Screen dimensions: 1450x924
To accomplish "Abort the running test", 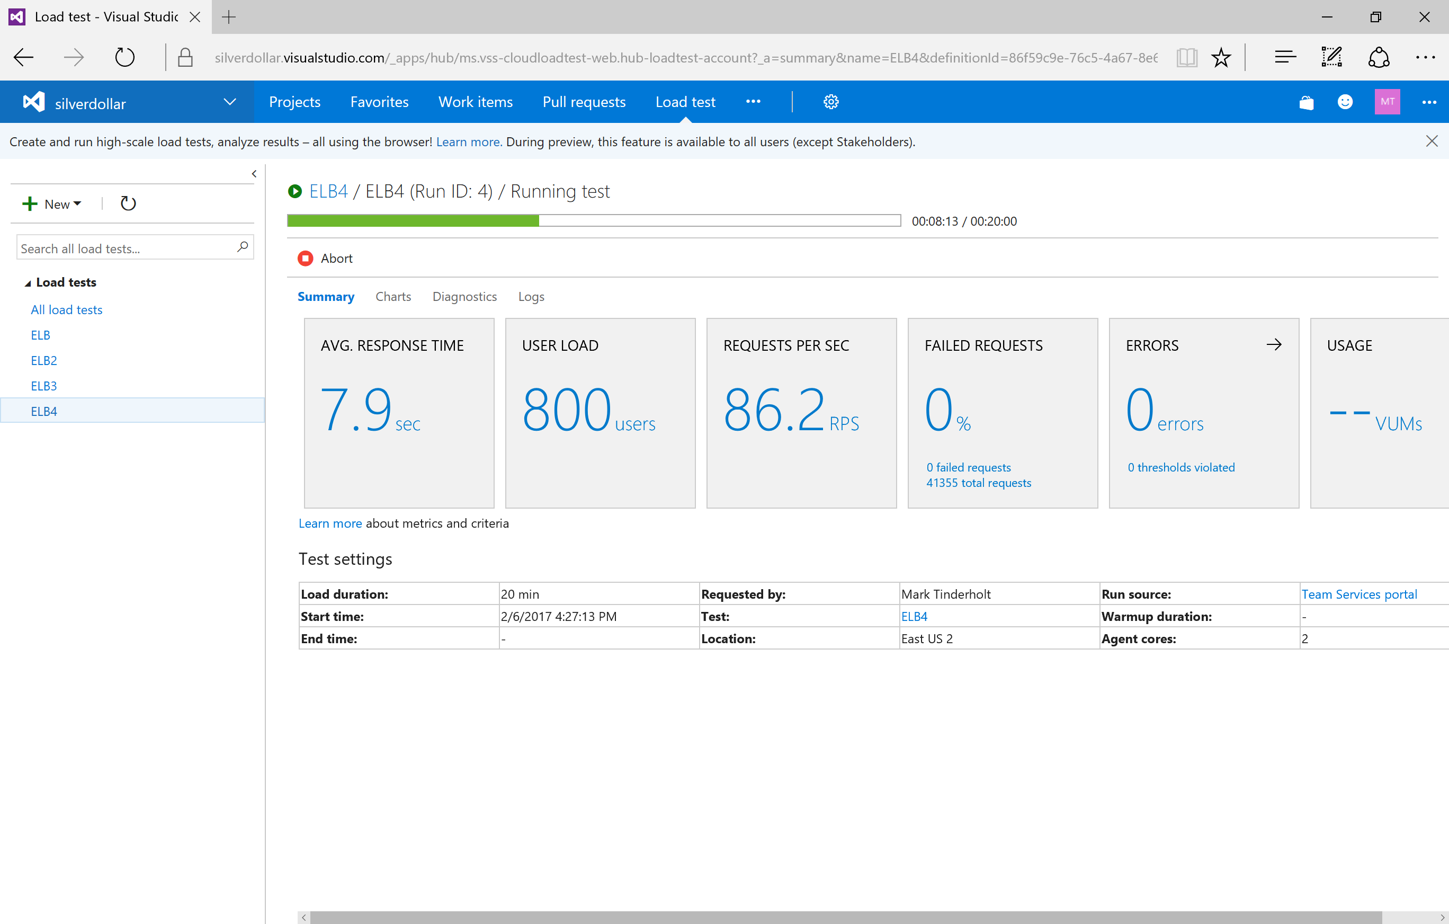I will click(x=325, y=258).
